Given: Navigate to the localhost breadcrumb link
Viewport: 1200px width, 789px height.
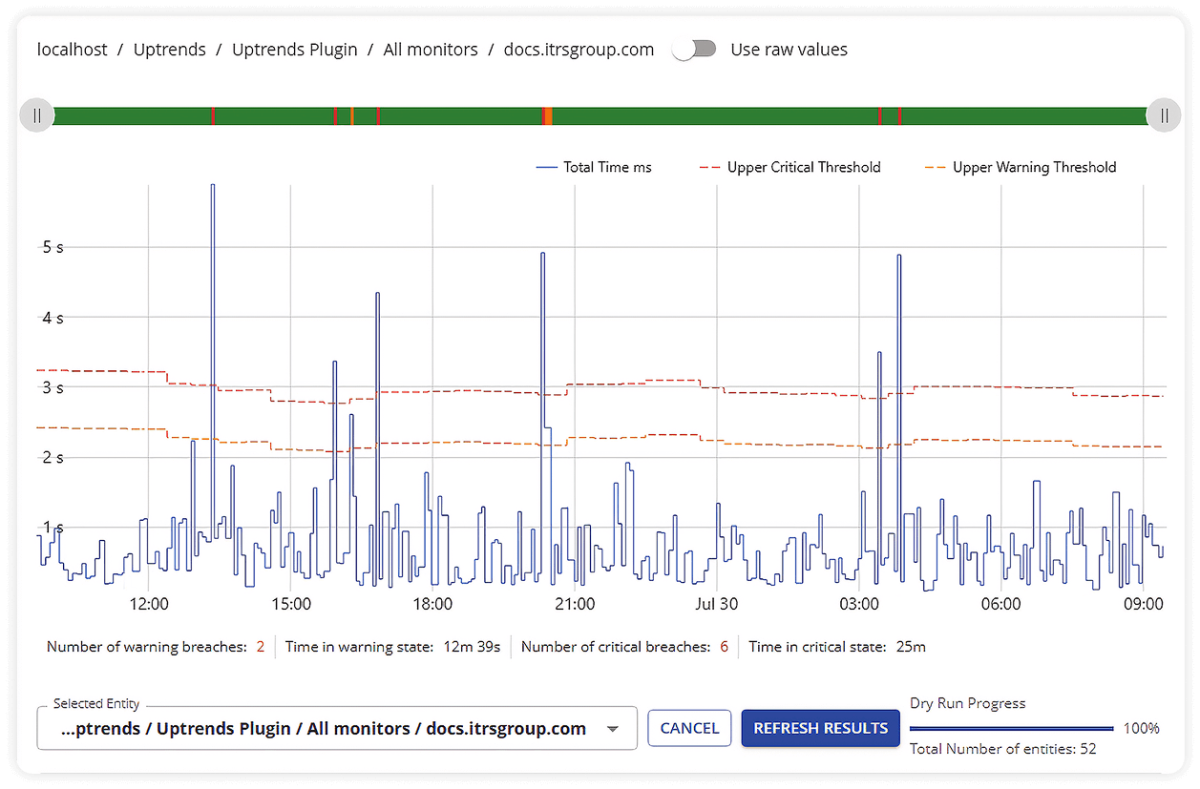Looking at the screenshot, I should [71, 49].
